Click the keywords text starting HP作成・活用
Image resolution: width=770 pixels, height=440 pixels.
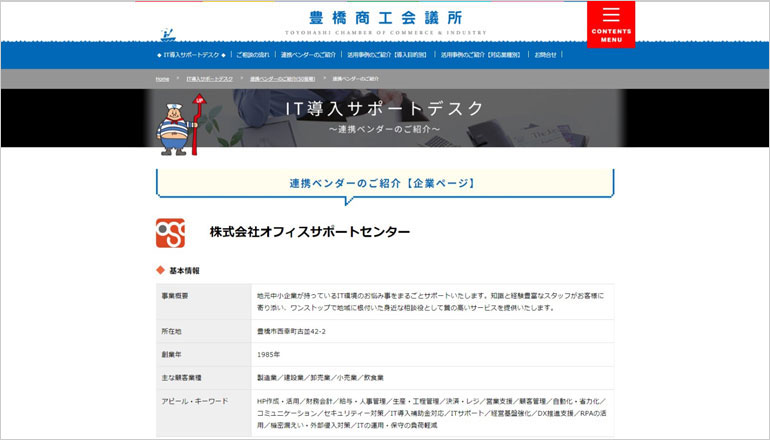[x=432, y=413]
